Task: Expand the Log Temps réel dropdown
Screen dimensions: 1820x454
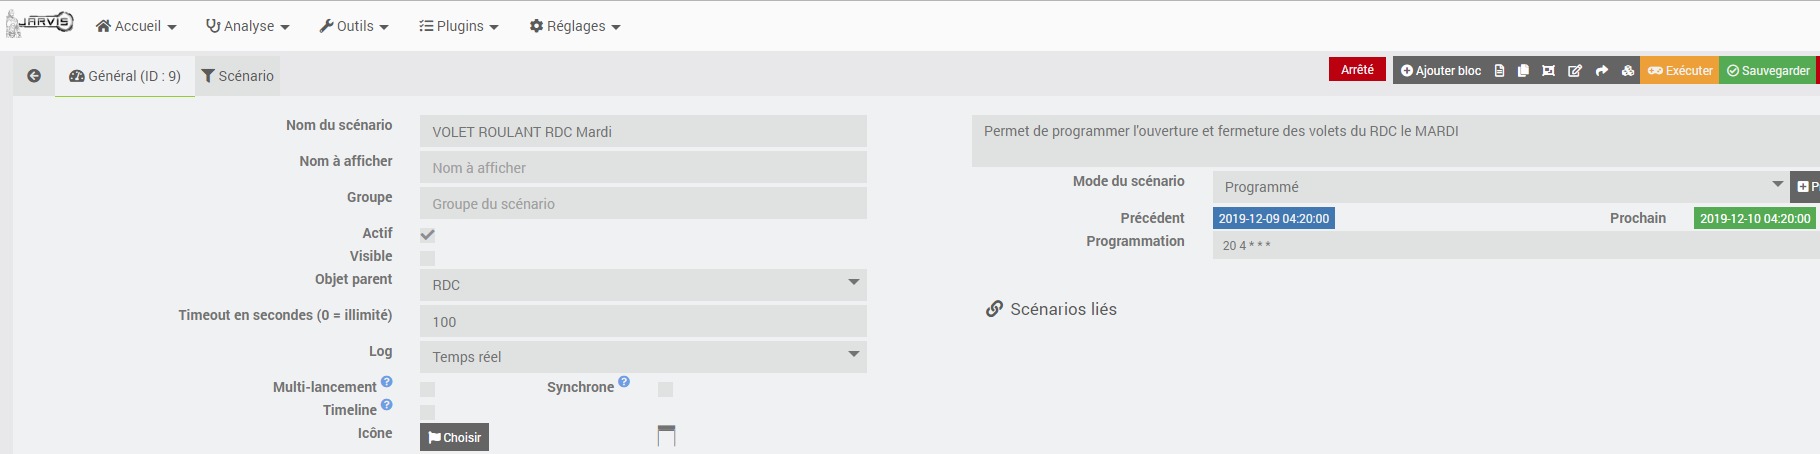Action: 643,357
